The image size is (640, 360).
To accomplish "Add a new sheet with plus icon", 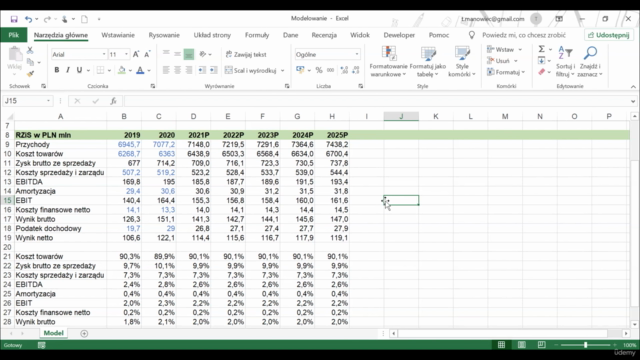I will pos(84,333).
